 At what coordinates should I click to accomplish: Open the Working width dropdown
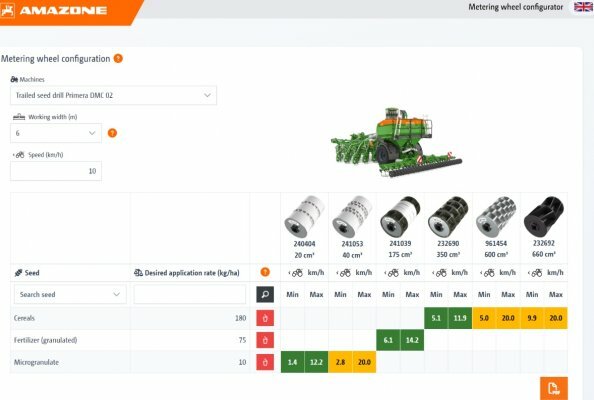(56, 133)
